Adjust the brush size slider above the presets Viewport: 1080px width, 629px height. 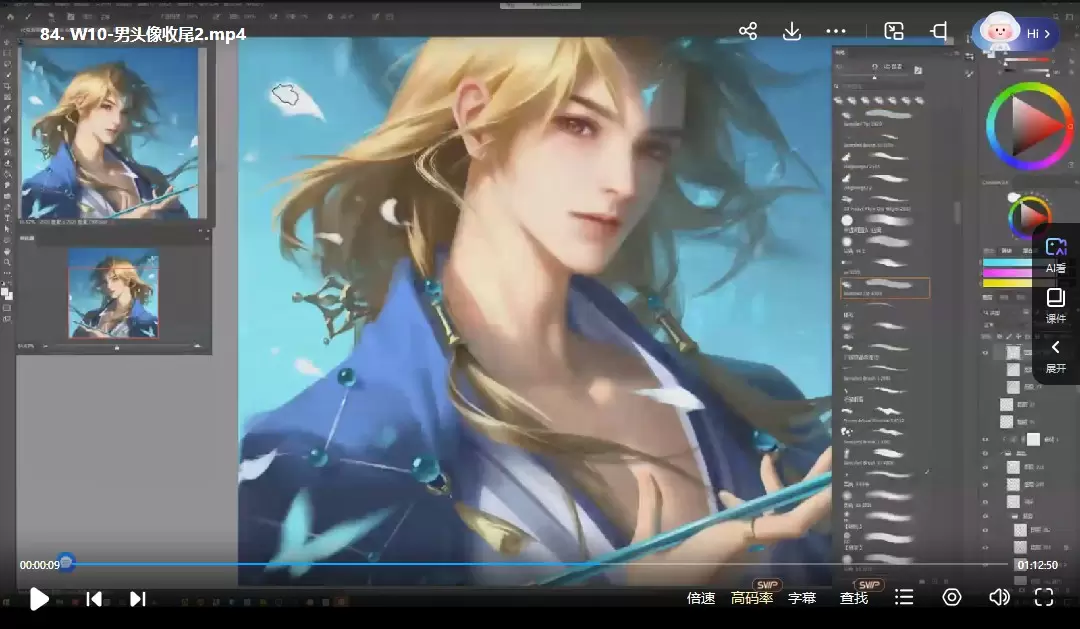[x=875, y=76]
